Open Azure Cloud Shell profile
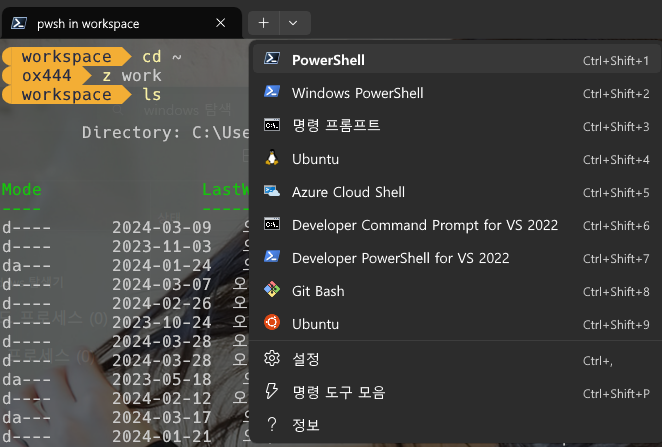Viewport: 662px width, 447px height. [x=456, y=192]
